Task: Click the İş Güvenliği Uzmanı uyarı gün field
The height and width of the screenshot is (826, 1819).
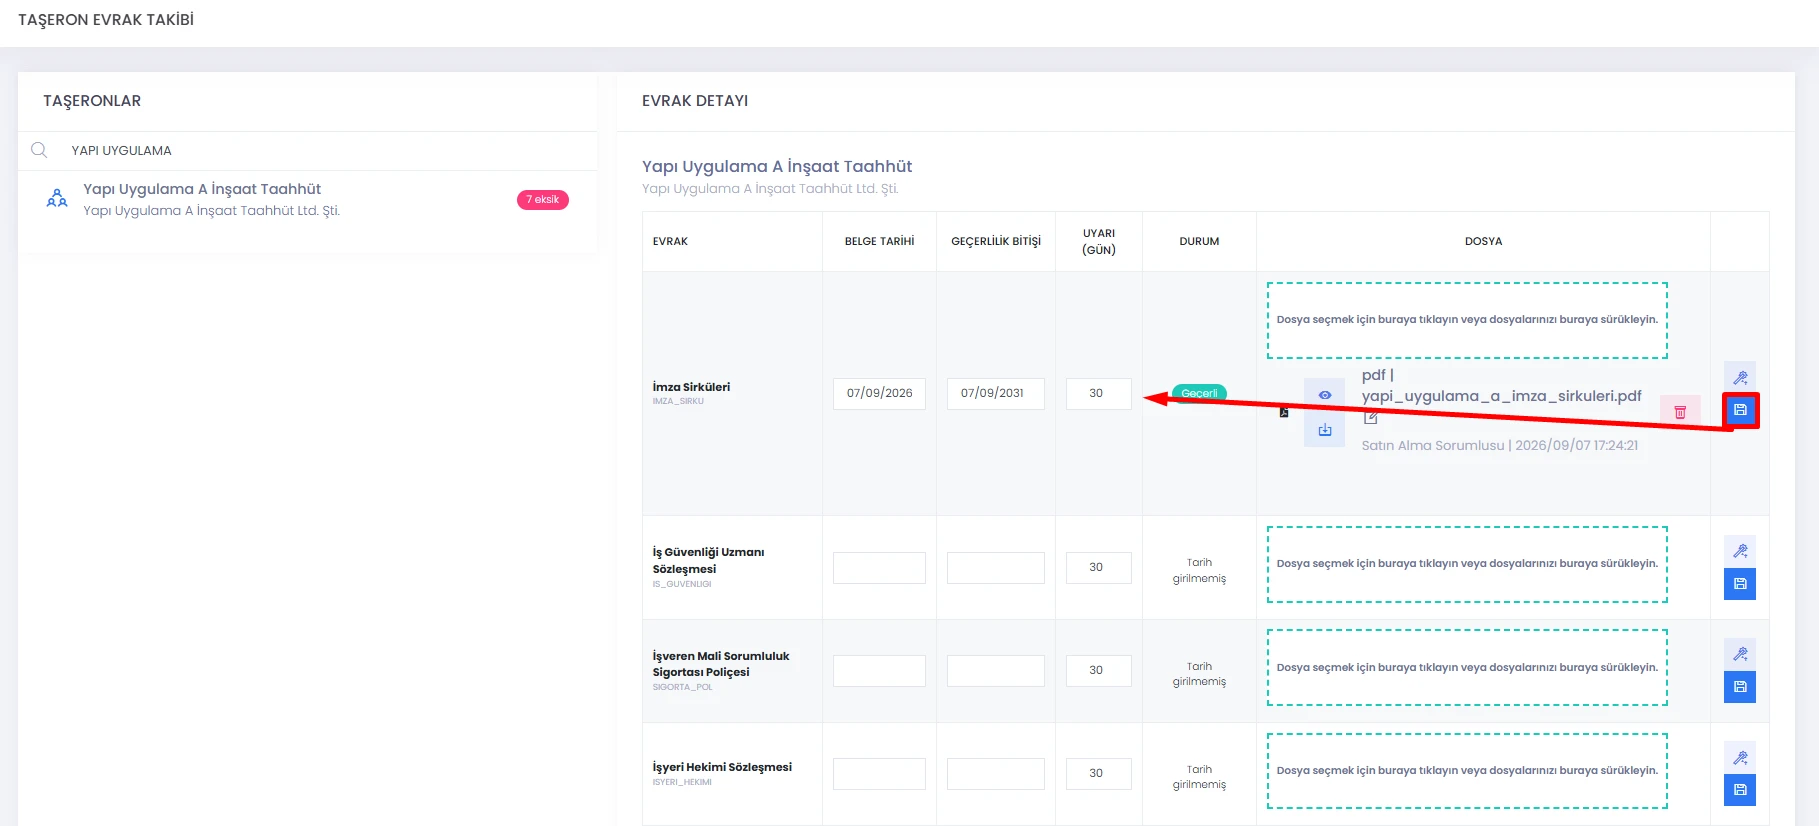Action: (1098, 567)
